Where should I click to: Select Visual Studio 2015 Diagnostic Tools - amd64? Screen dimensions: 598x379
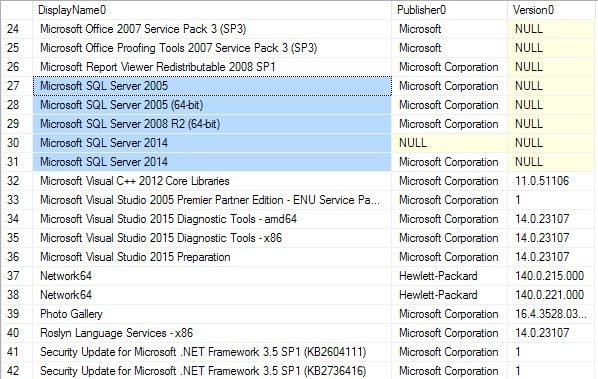(212, 219)
